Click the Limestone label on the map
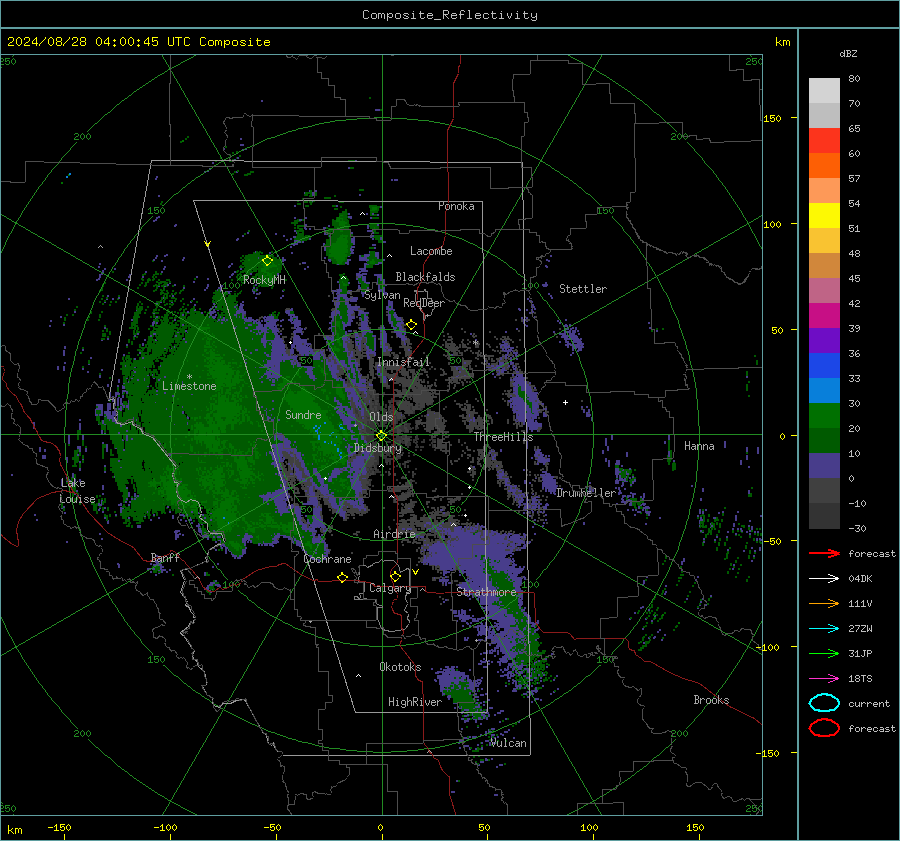Image resolution: width=900 pixels, height=841 pixels. [189, 386]
